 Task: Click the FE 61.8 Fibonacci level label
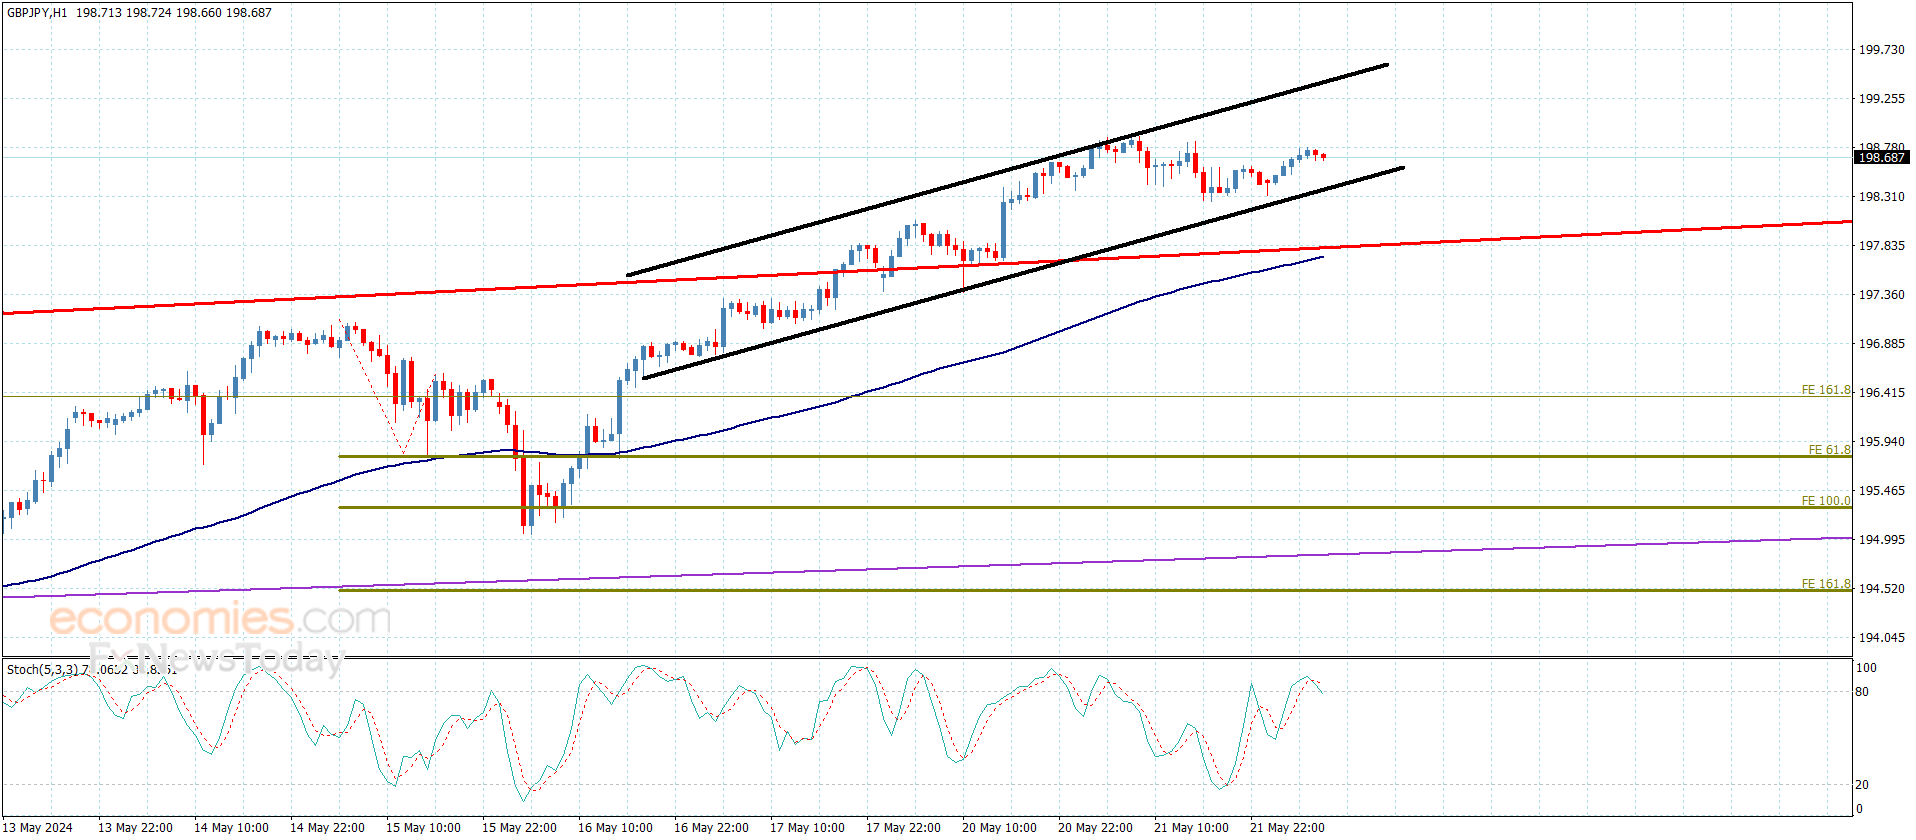click(x=1829, y=450)
